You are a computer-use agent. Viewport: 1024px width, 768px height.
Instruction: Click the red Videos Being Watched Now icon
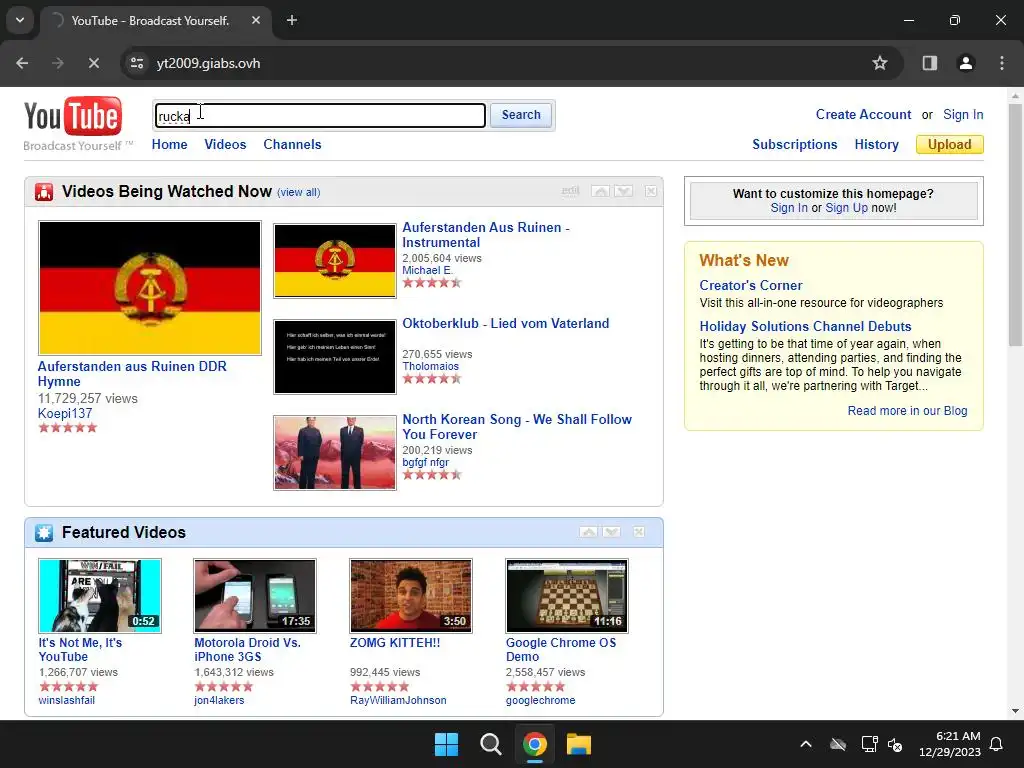click(44, 192)
